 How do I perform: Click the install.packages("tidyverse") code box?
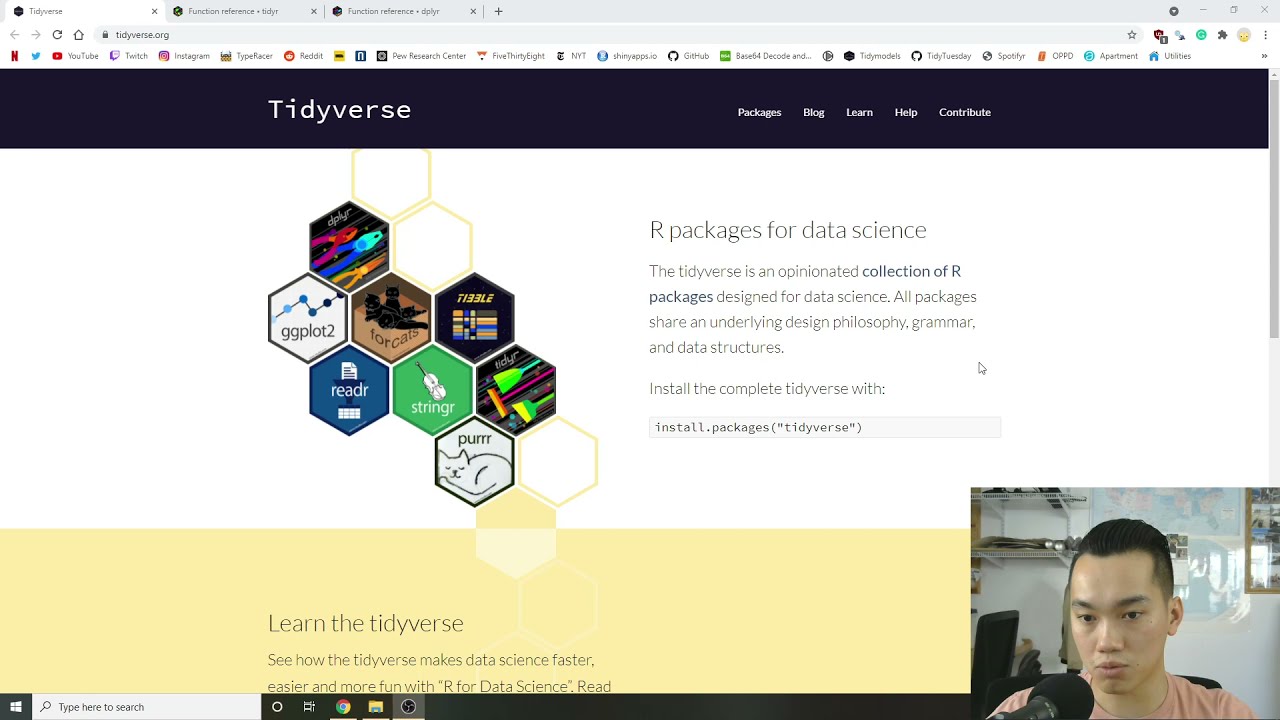824,427
